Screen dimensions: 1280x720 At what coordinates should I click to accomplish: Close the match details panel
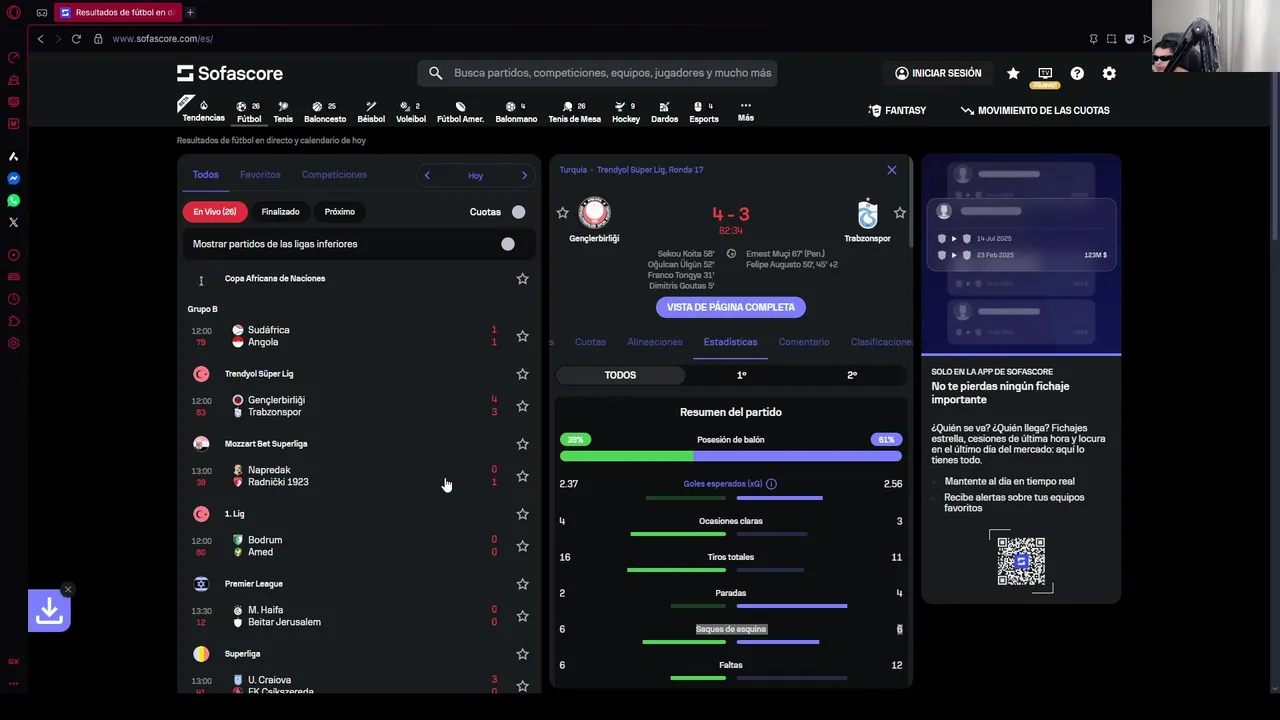click(892, 170)
